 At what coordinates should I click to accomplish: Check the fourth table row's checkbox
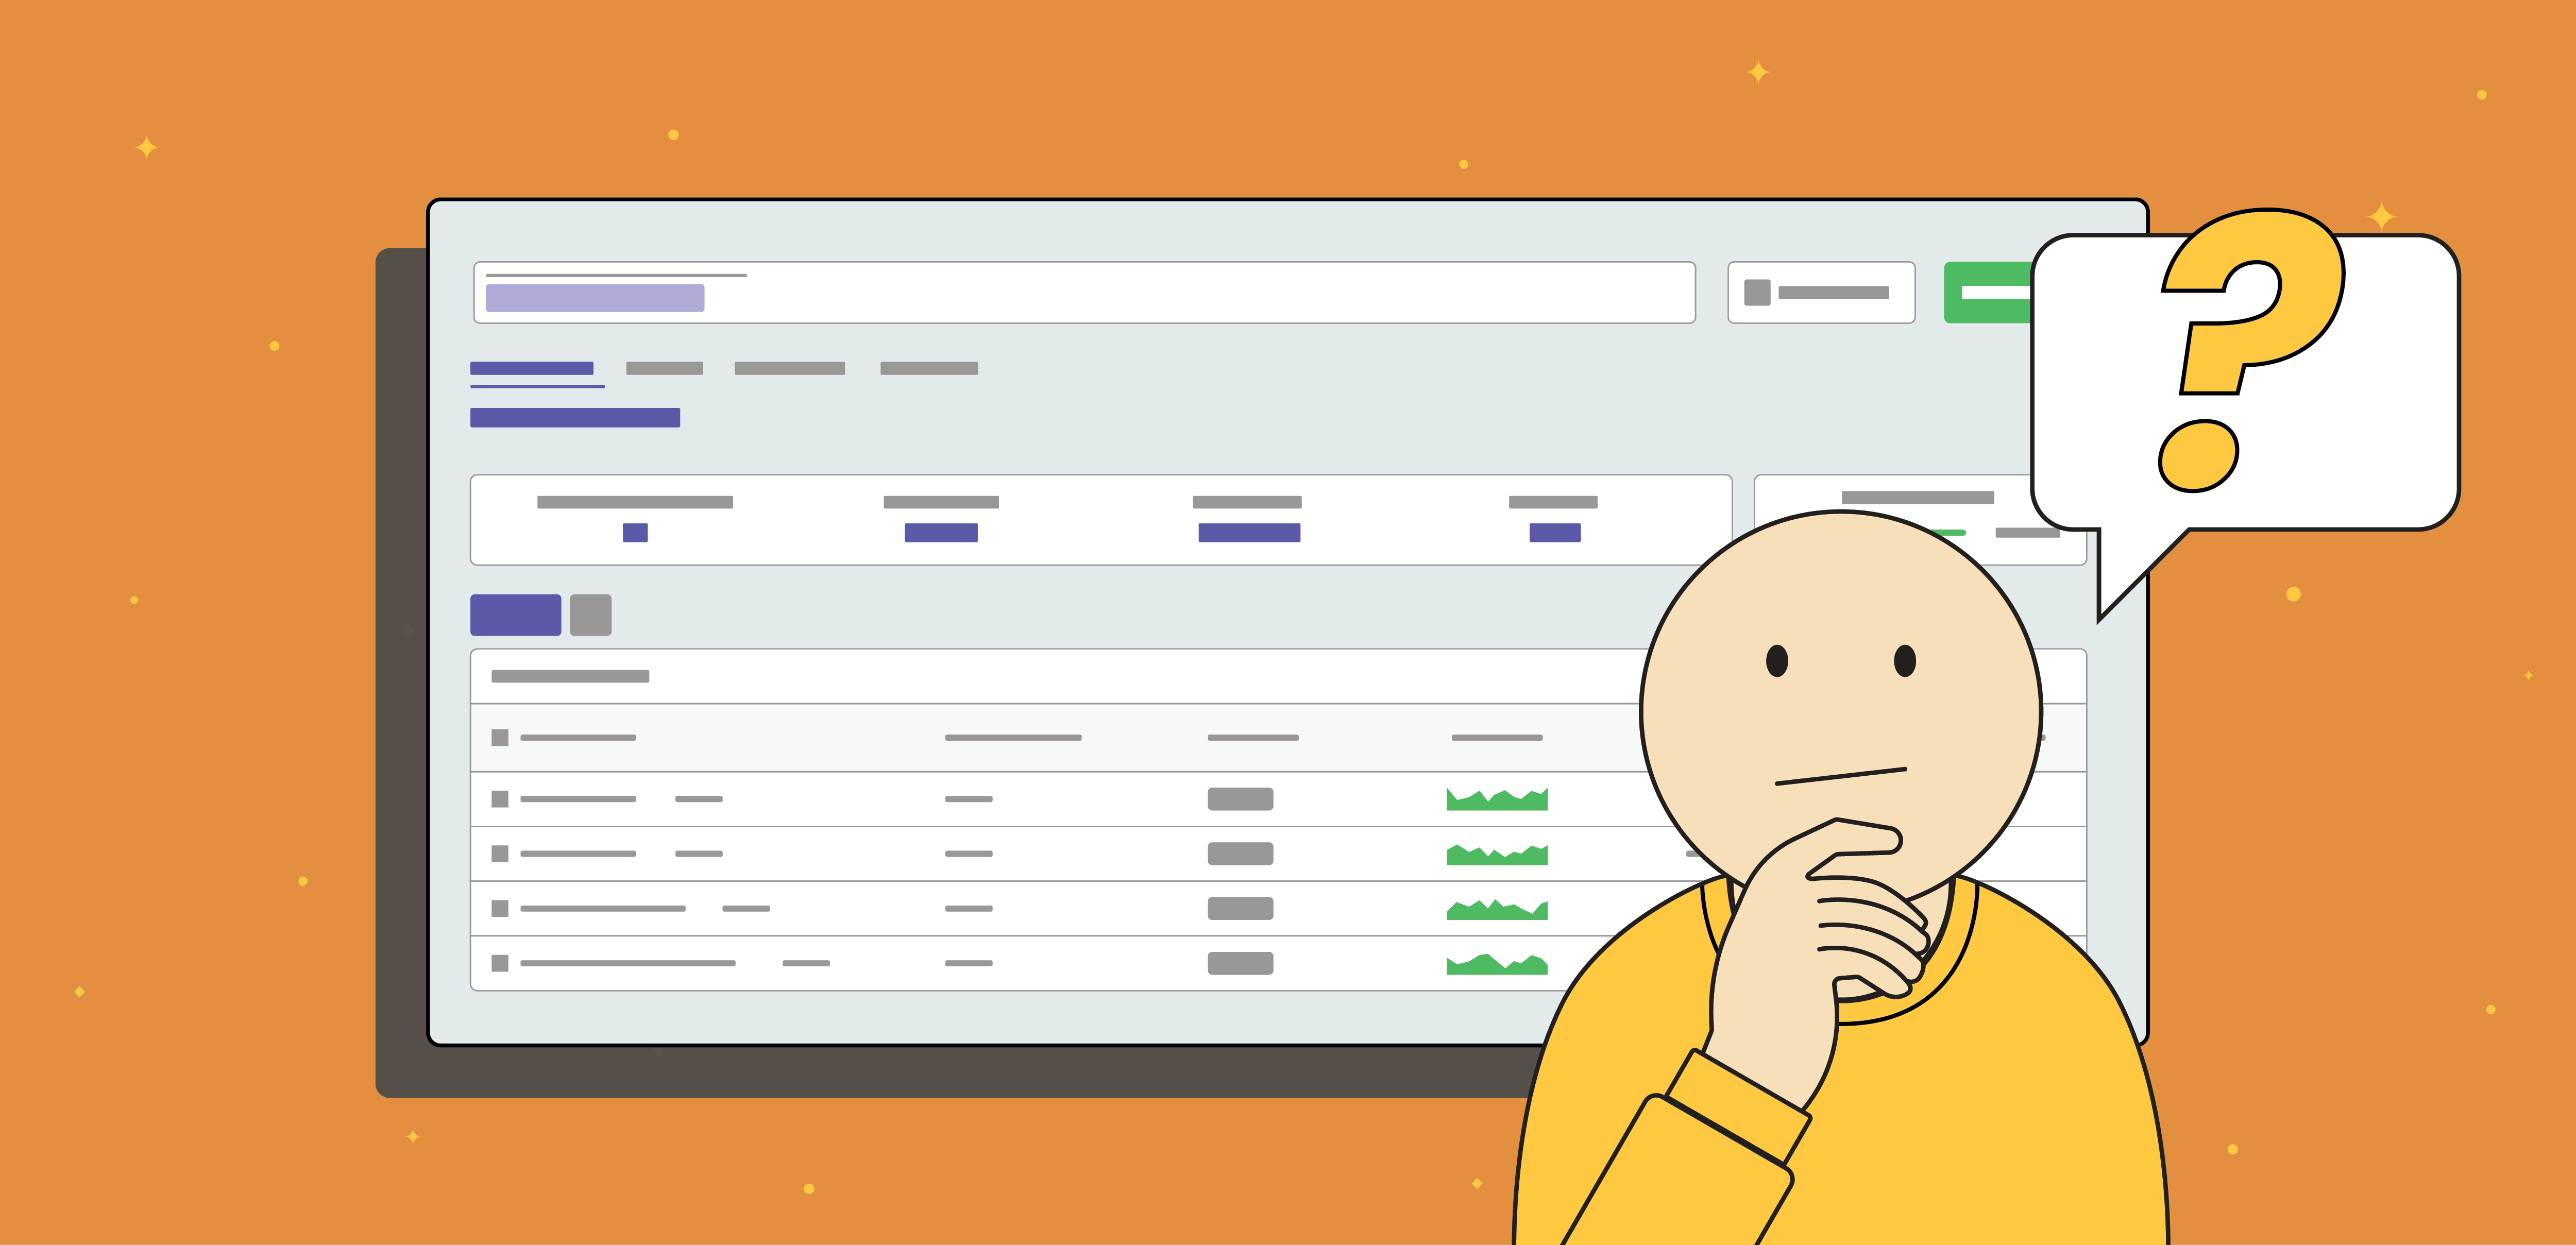tap(500, 963)
